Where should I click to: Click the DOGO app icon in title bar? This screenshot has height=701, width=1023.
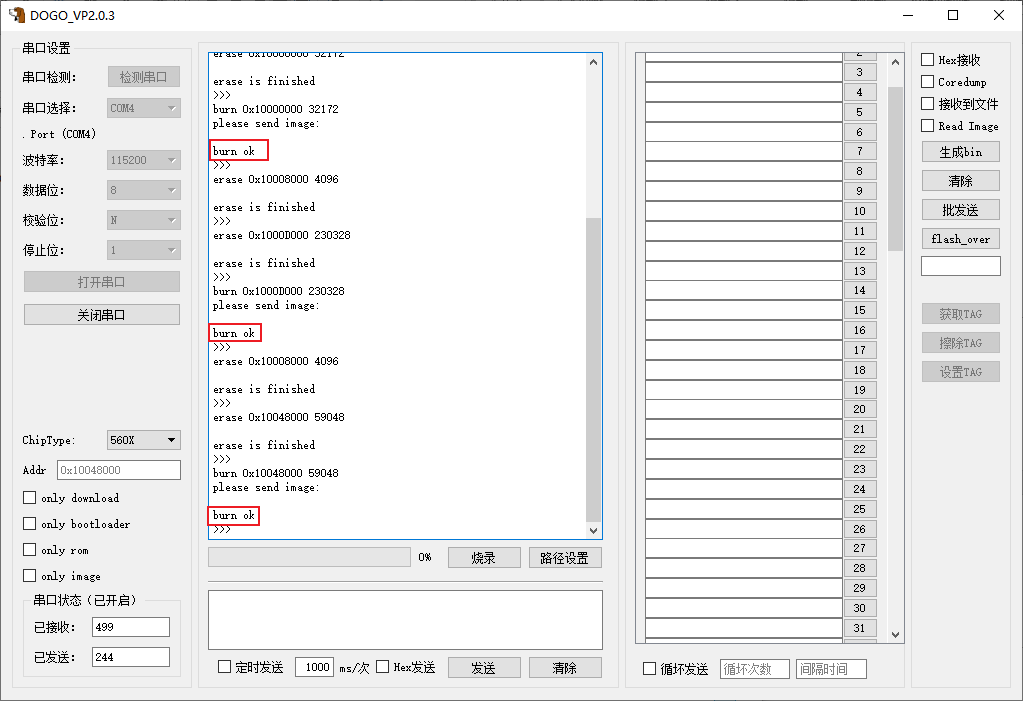click(x=16, y=15)
